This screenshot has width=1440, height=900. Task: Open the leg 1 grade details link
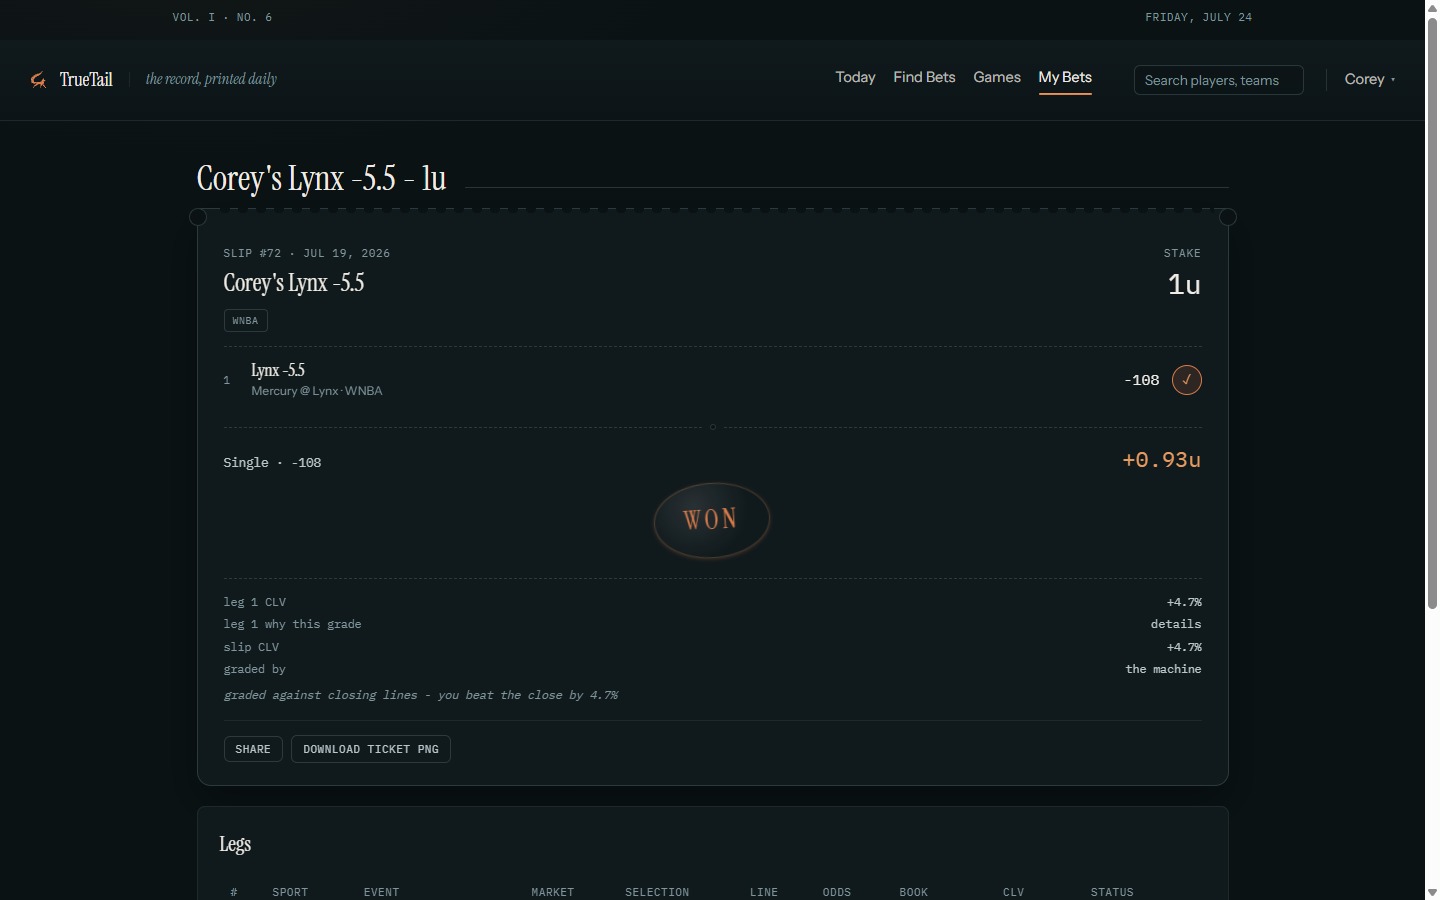1175,624
